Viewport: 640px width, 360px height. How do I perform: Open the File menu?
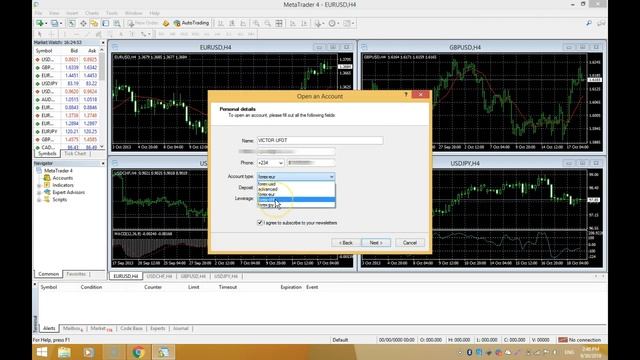pyautogui.click(x=39, y=13)
